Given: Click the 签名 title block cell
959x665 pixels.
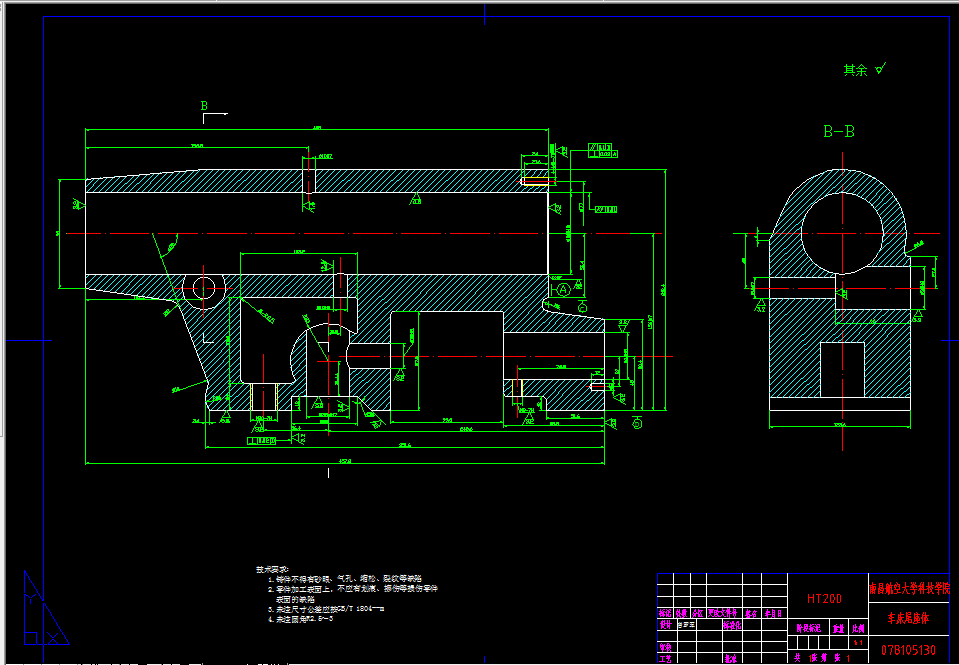Looking at the screenshot, I should (x=751, y=614).
